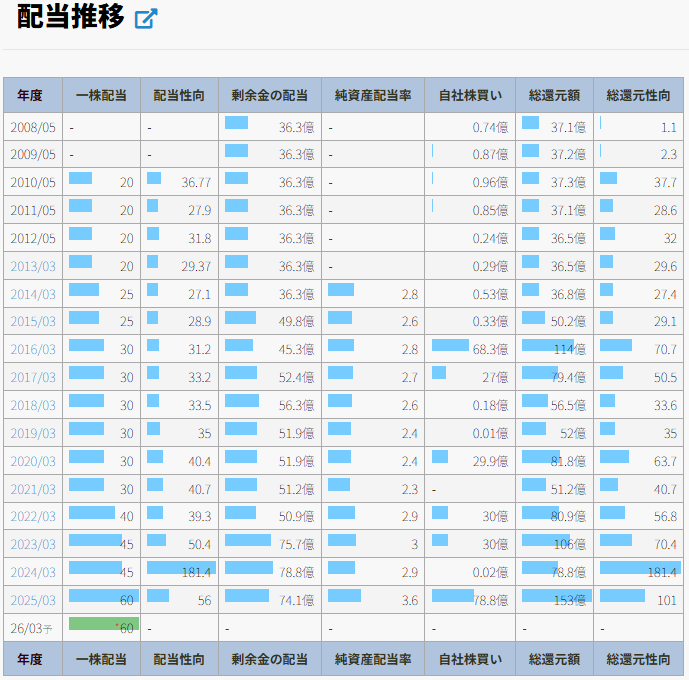Open the 2020/03 fiscal year link
The height and width of the screenshot is (680, 689).
point(32,461)
